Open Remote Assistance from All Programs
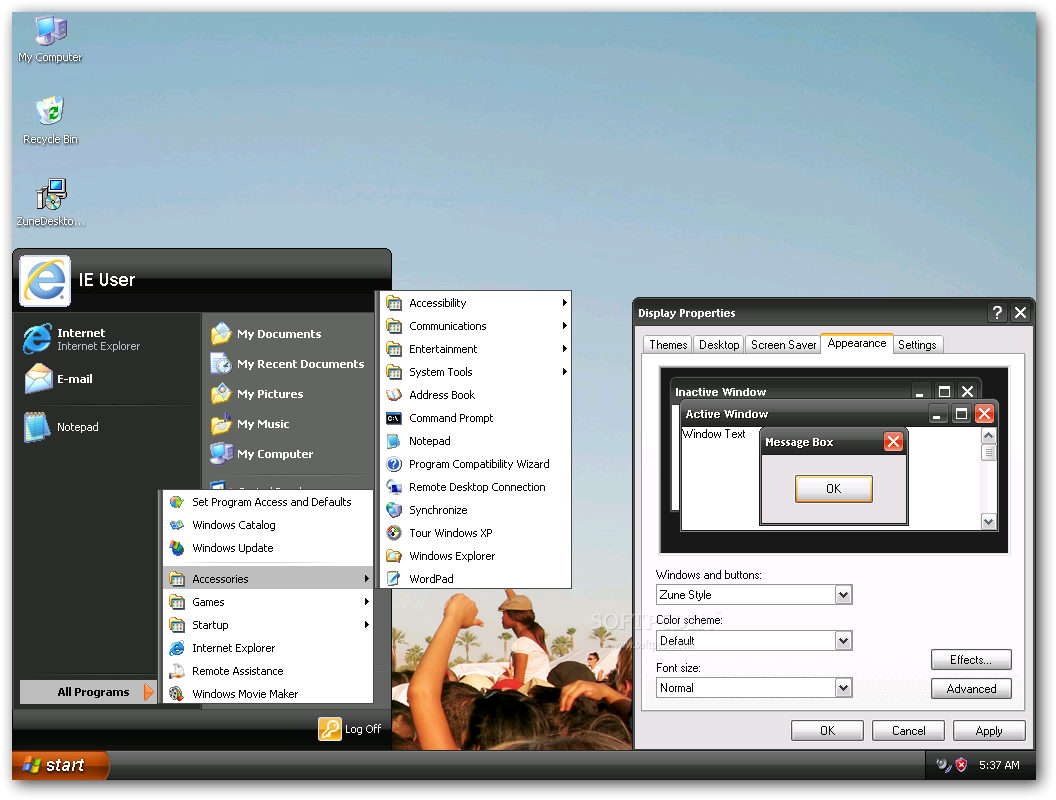 click(x=268, y=671)
